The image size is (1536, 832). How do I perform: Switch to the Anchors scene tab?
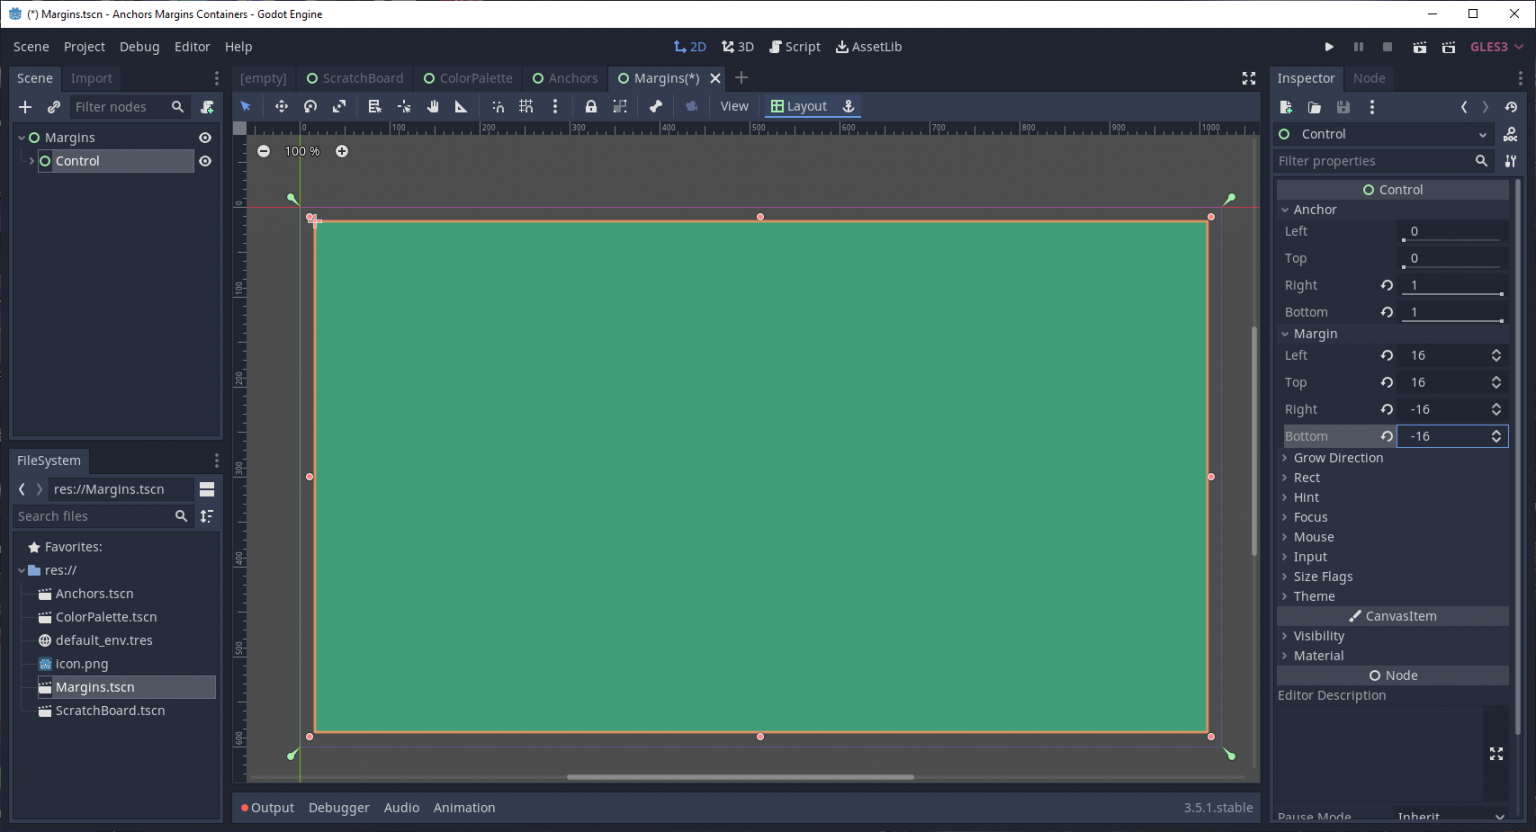(565, 78)
